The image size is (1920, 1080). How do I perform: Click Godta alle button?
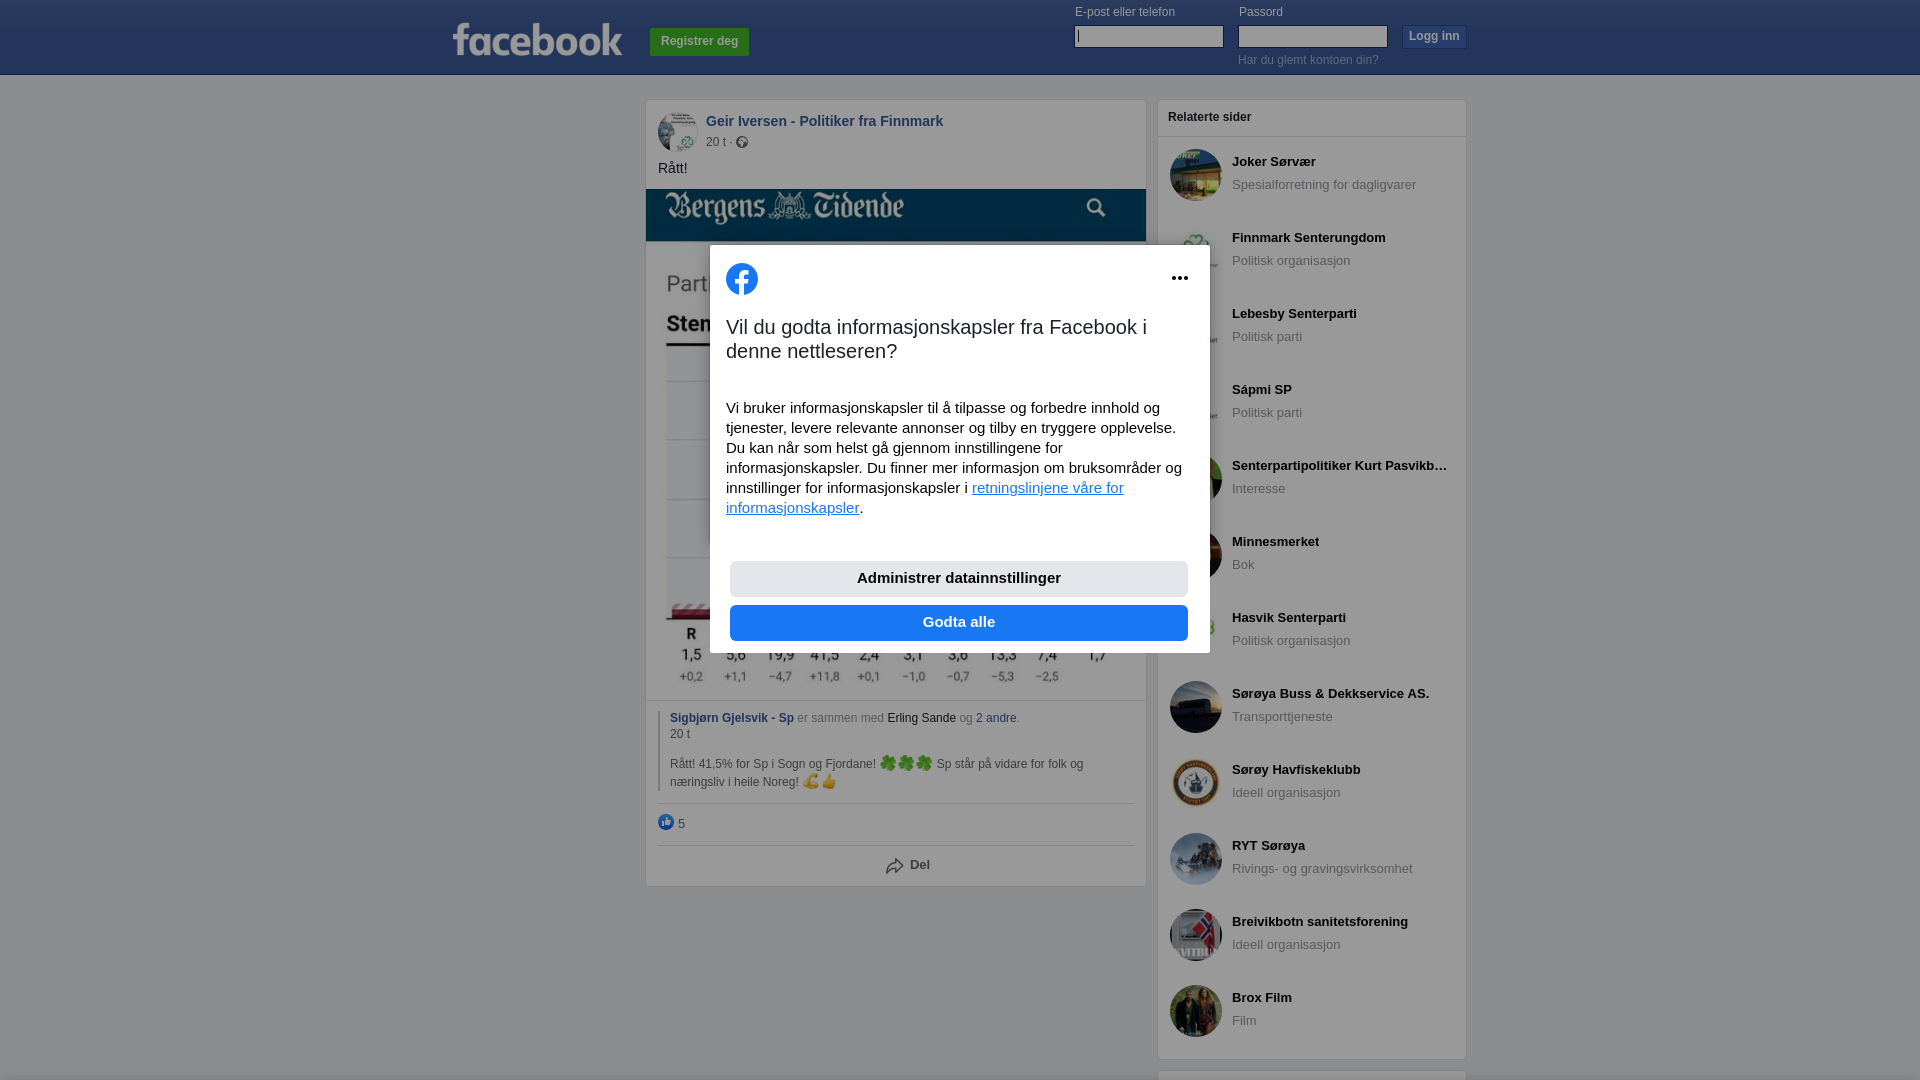959,623
